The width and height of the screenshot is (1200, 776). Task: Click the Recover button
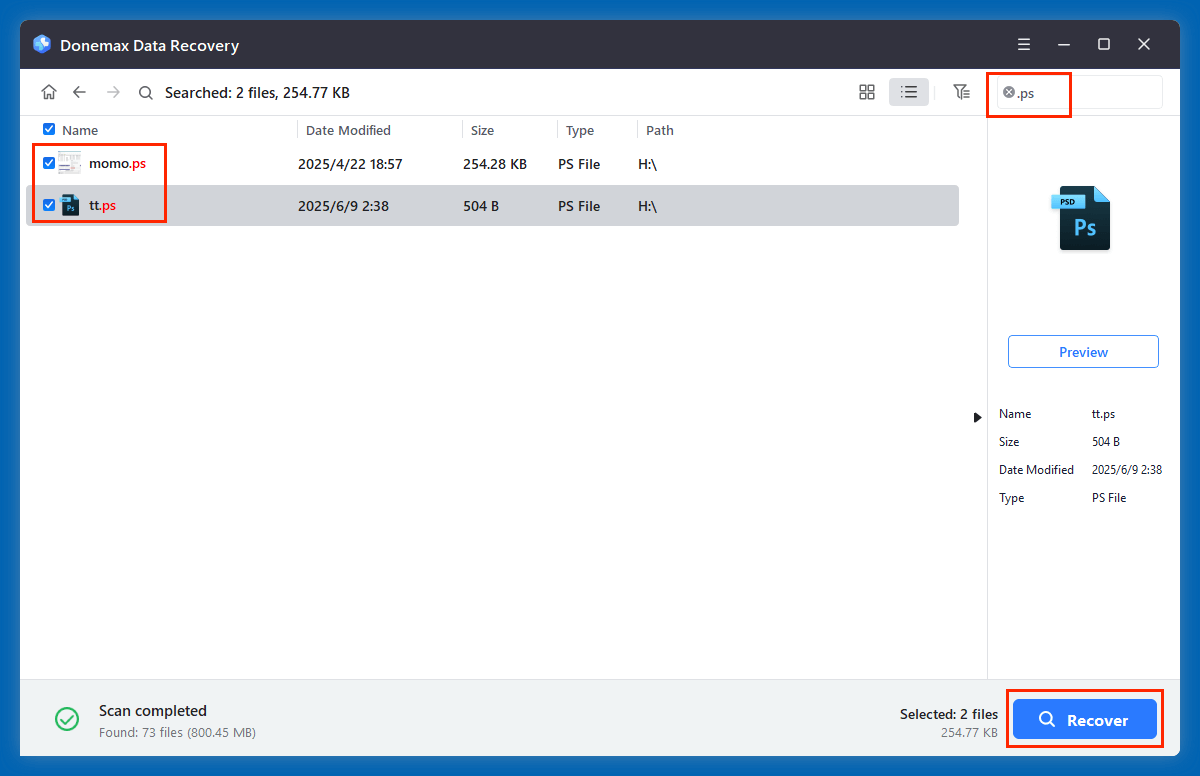tap(1084, 719)
